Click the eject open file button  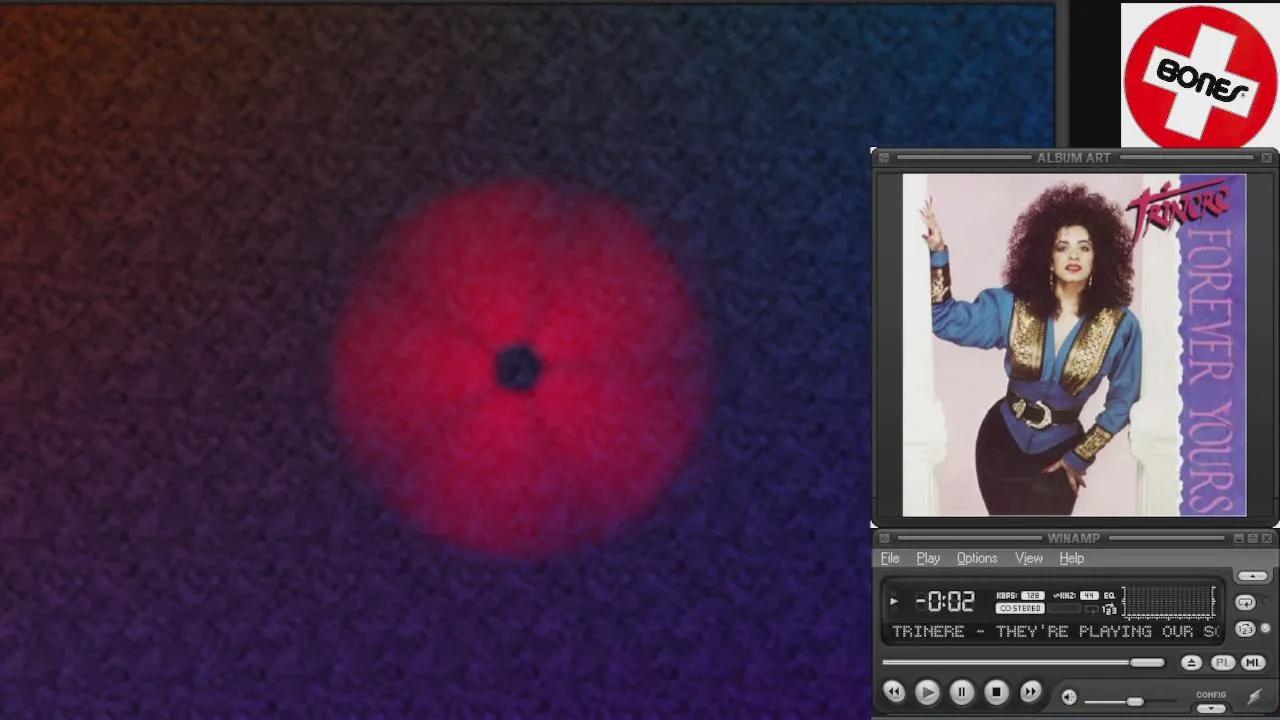pyautogui.click(x=1191, y=663)
